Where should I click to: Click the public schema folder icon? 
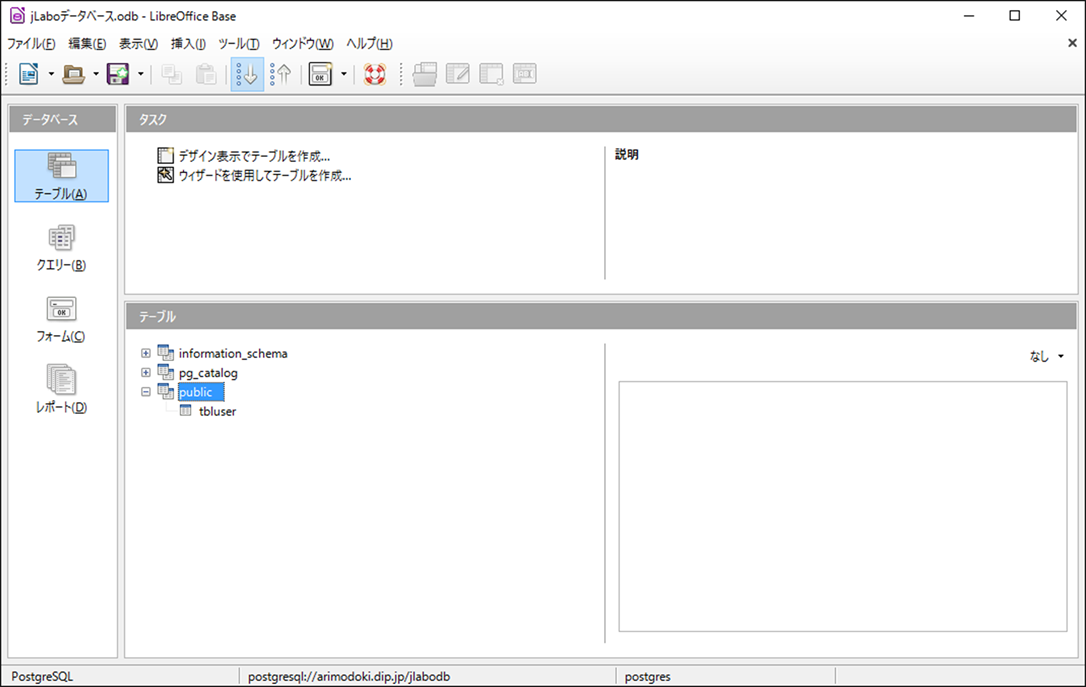(x=166, y=391)
